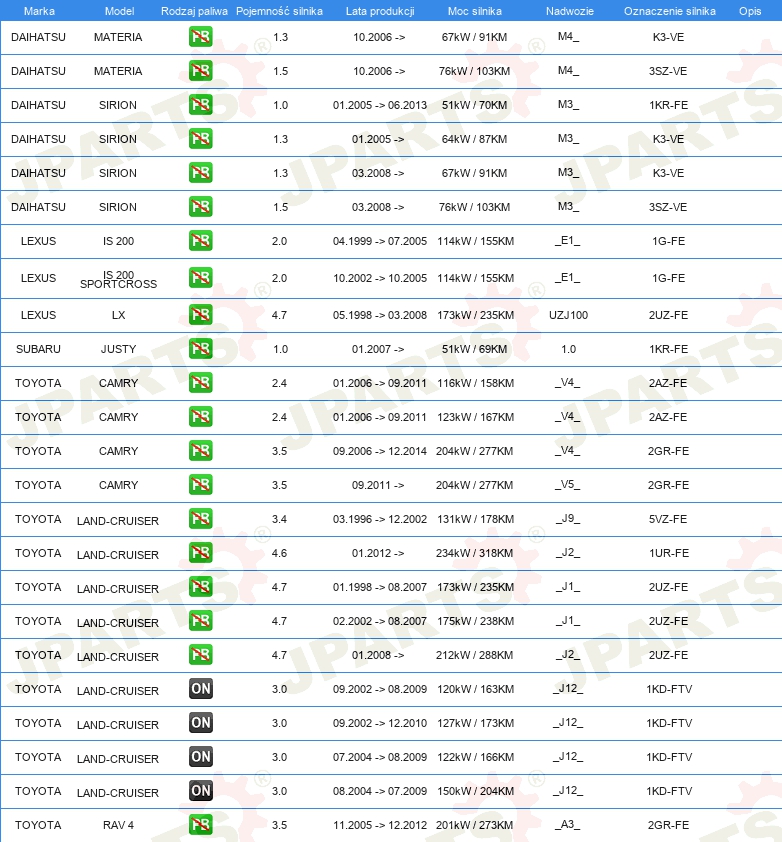Click the Lata produkcji column header
Screen dimensions: 782x842
tap(380, 11)
